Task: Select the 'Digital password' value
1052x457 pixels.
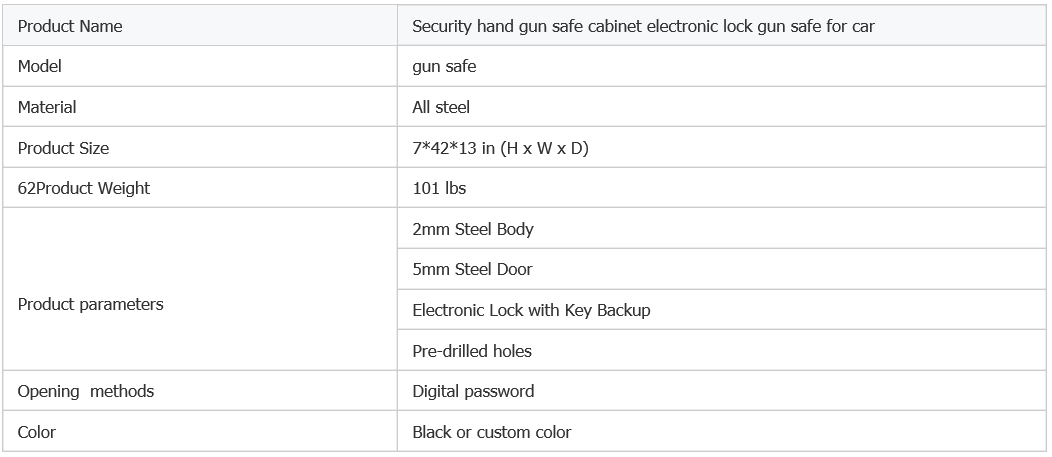Action: [x=473, y=391]
